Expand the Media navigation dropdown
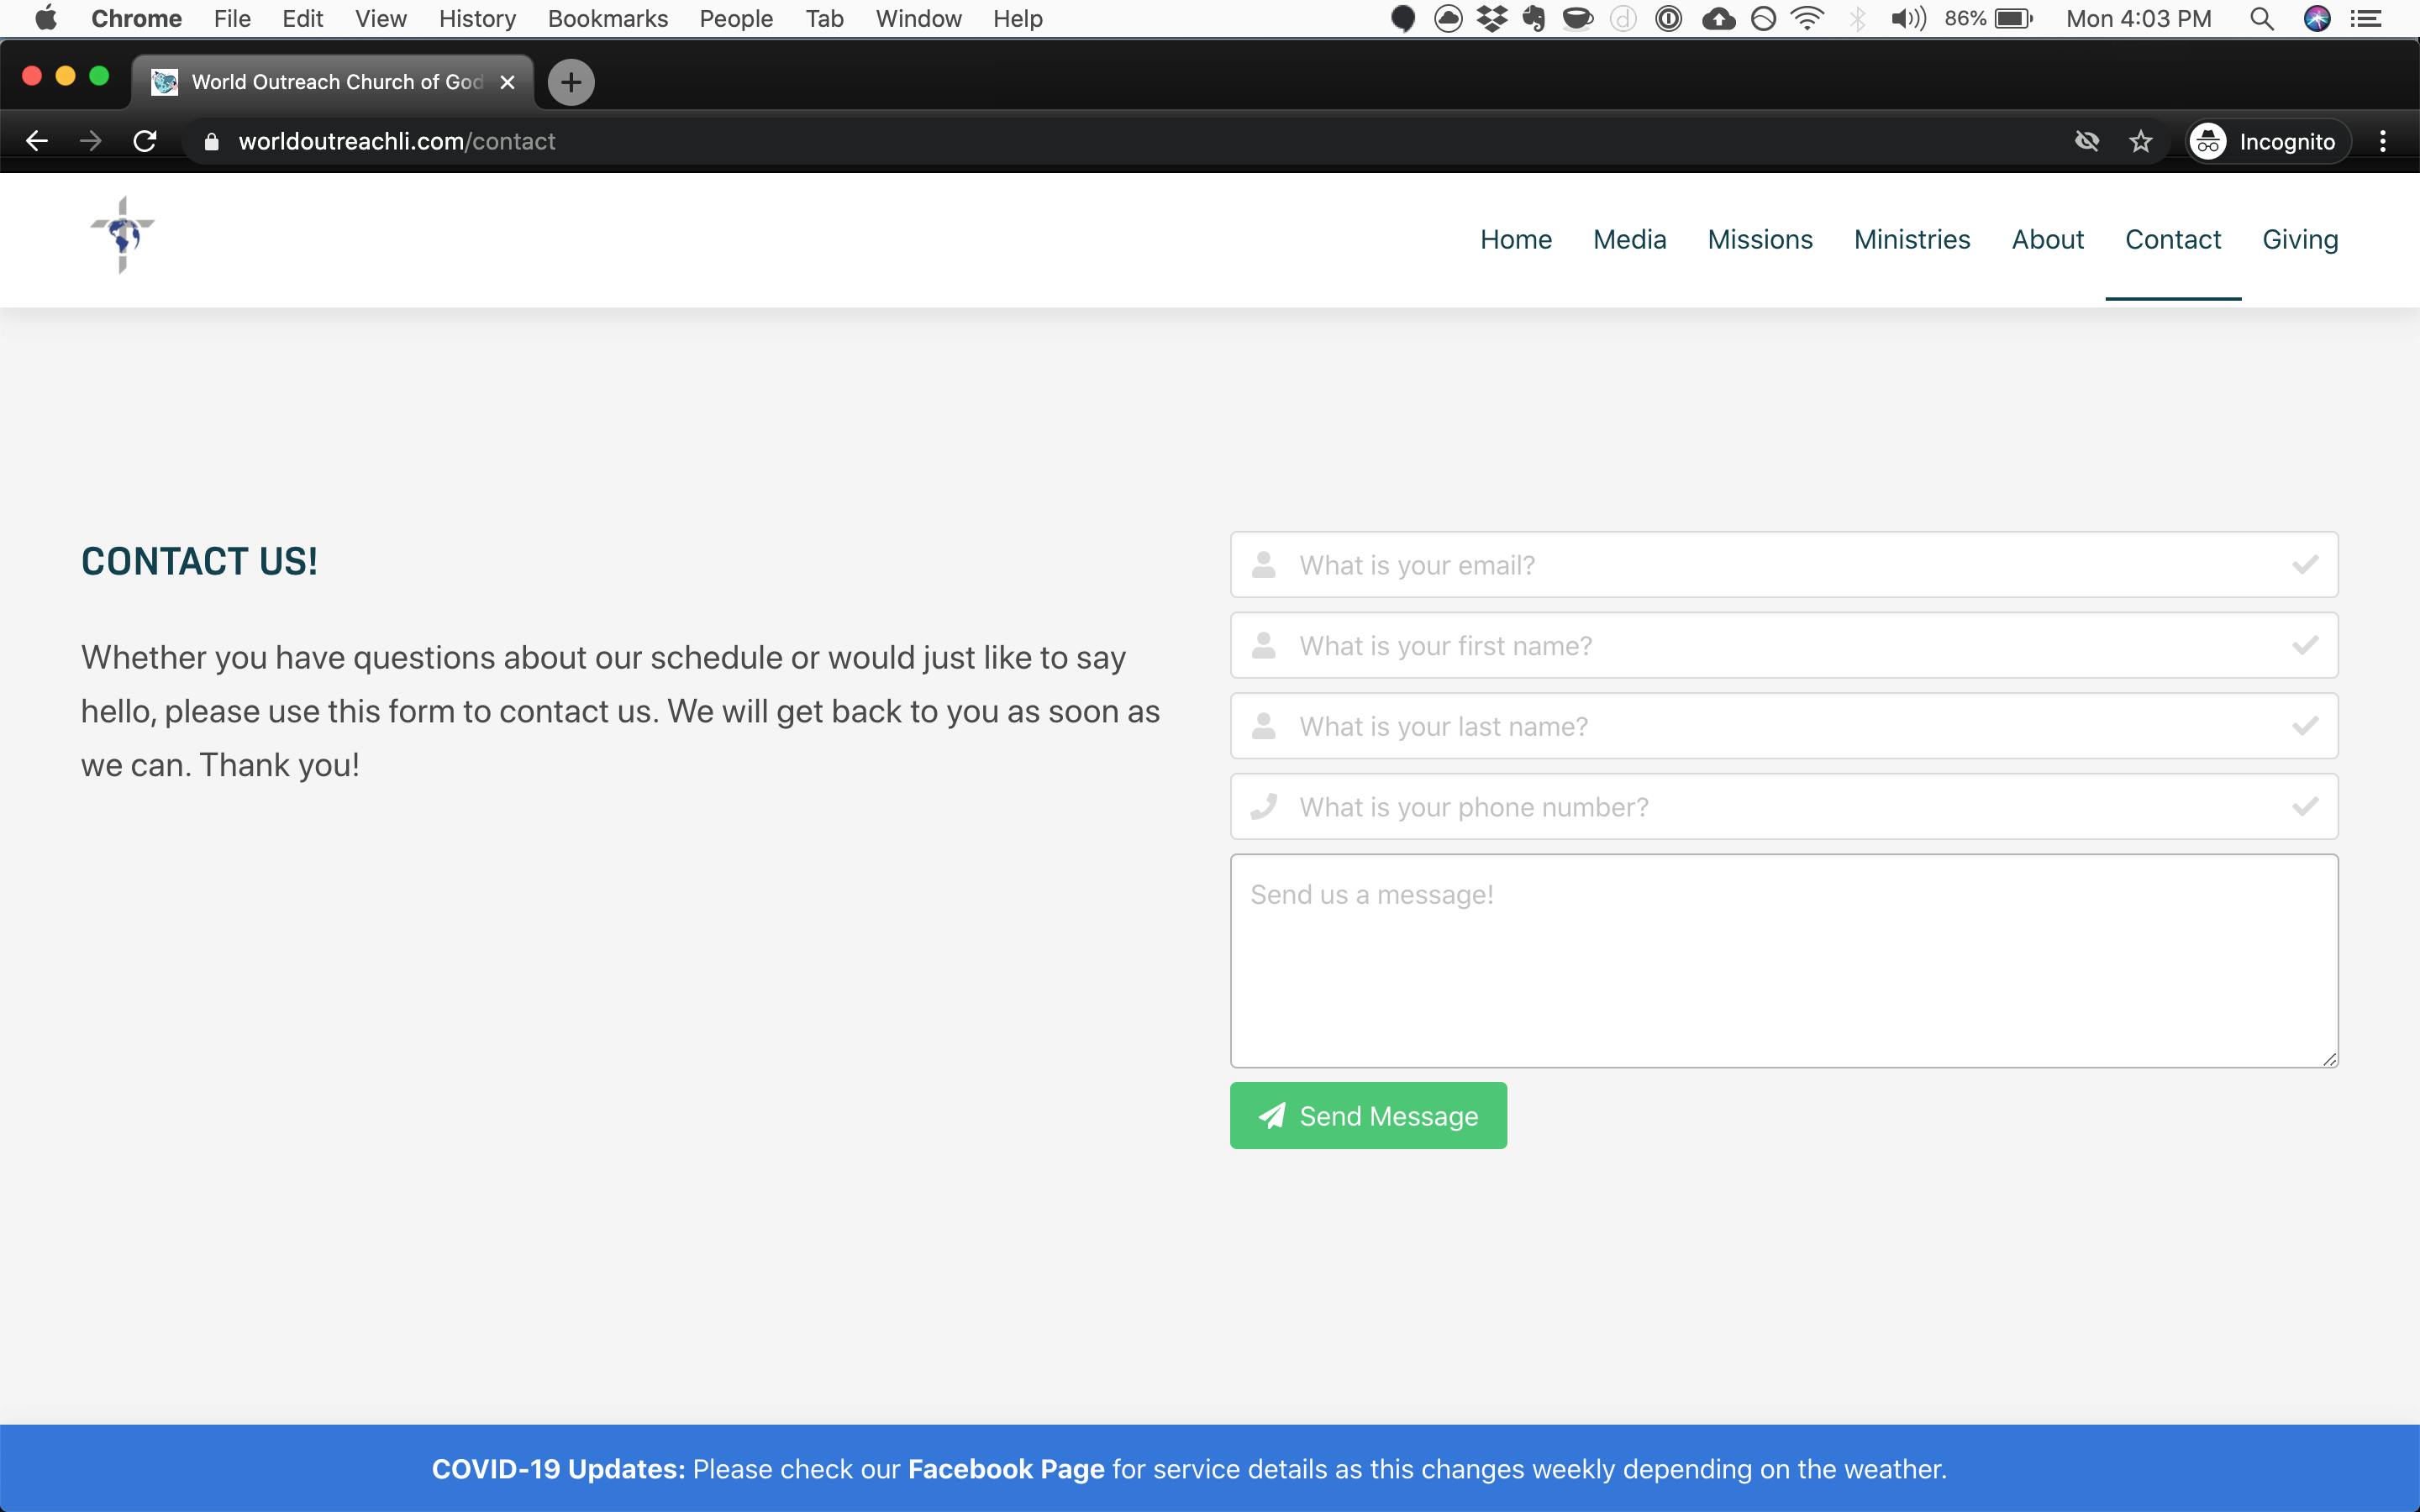Viewport: 2420px width, 1512px height. point(1629,239)
